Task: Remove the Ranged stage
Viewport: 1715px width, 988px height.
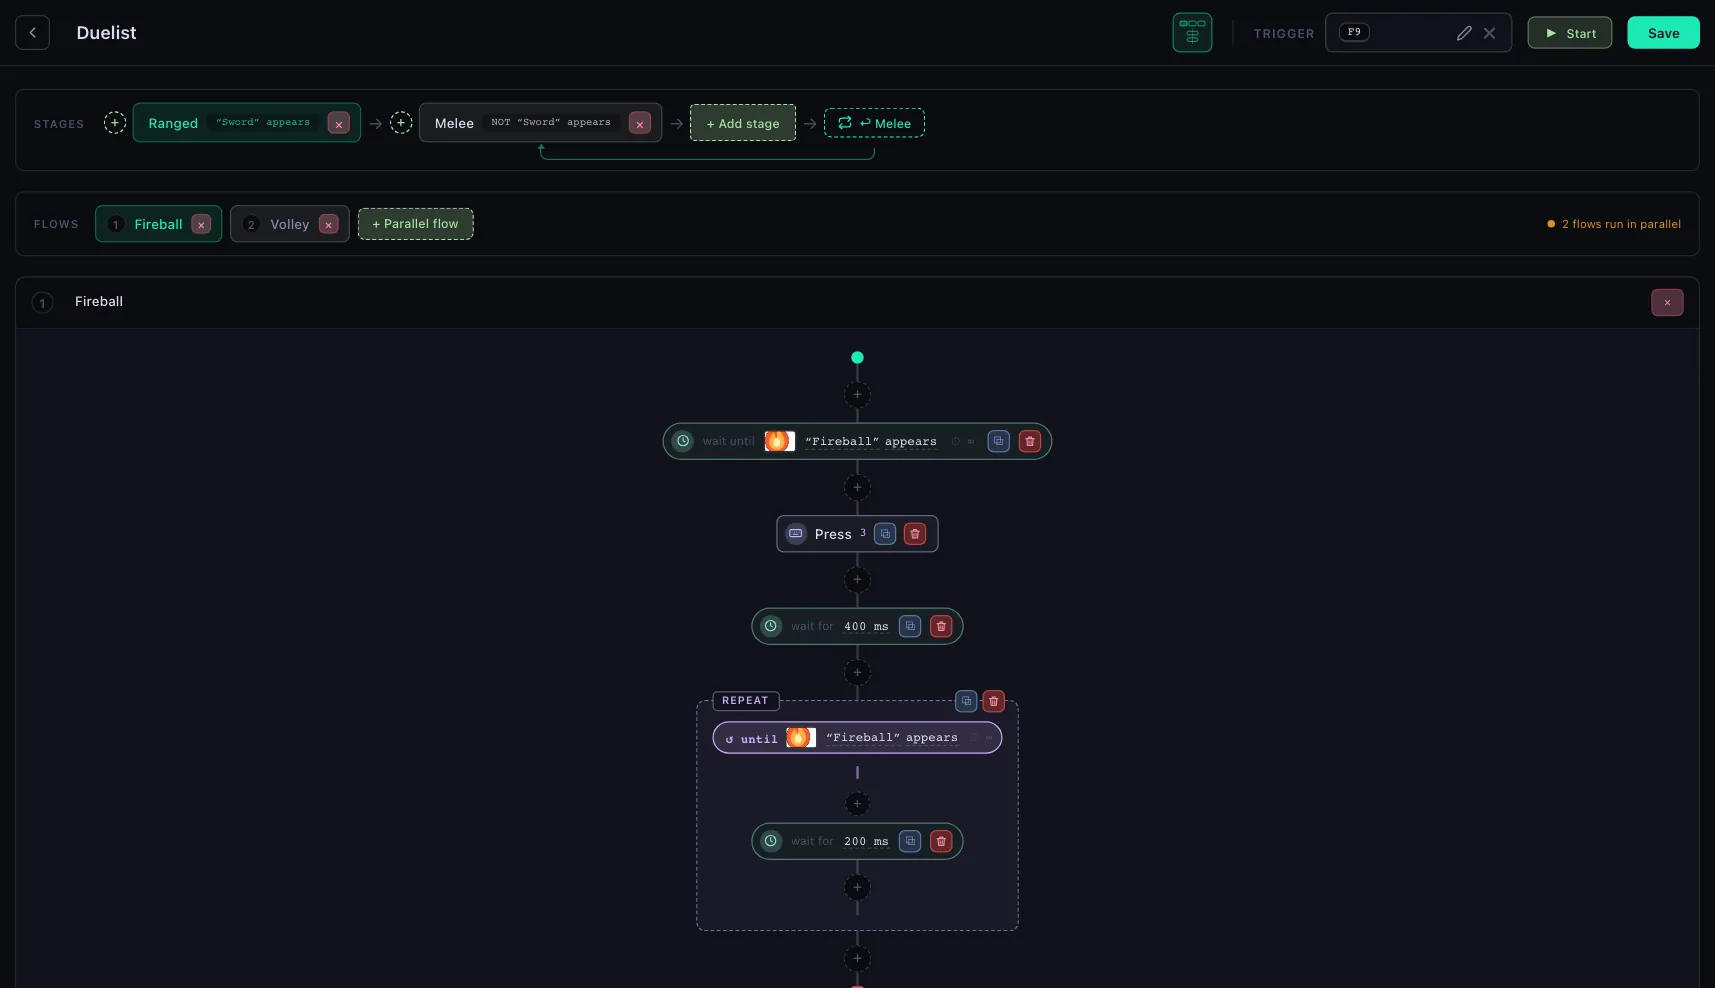Action: (x=339, y=123)
